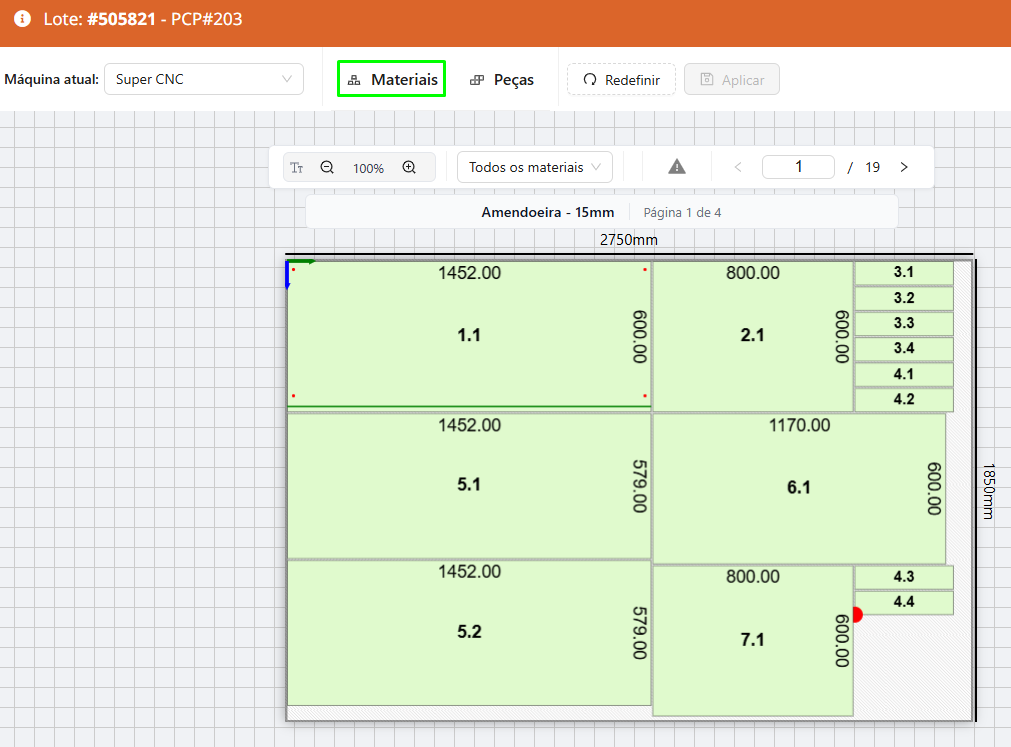Viewport: 1011px width, 747px height.
Task: Select small piece 3.1
Action: pos(904,273)
